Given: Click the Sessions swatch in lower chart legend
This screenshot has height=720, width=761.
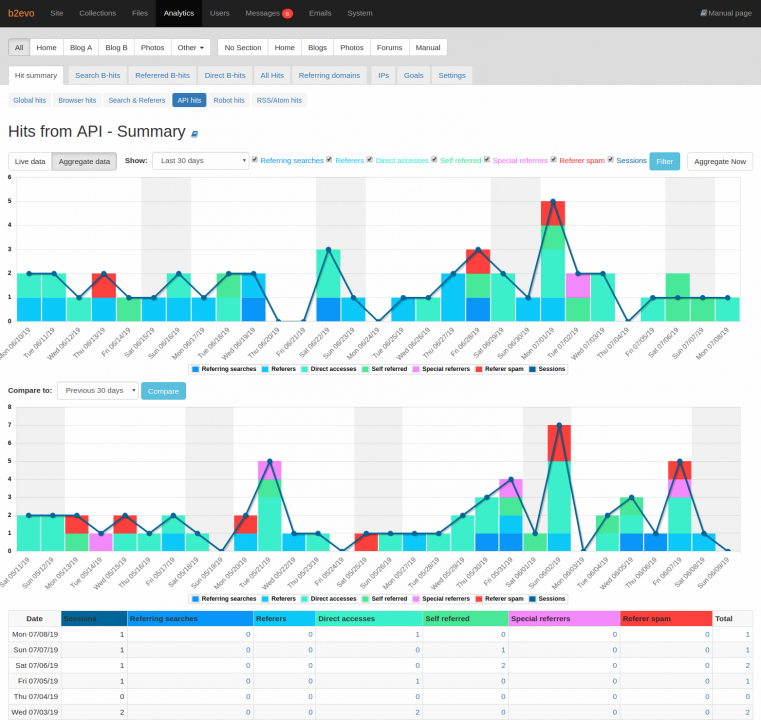Looking at the screenshot, I should pyautogui.click(x=532, y=599).
